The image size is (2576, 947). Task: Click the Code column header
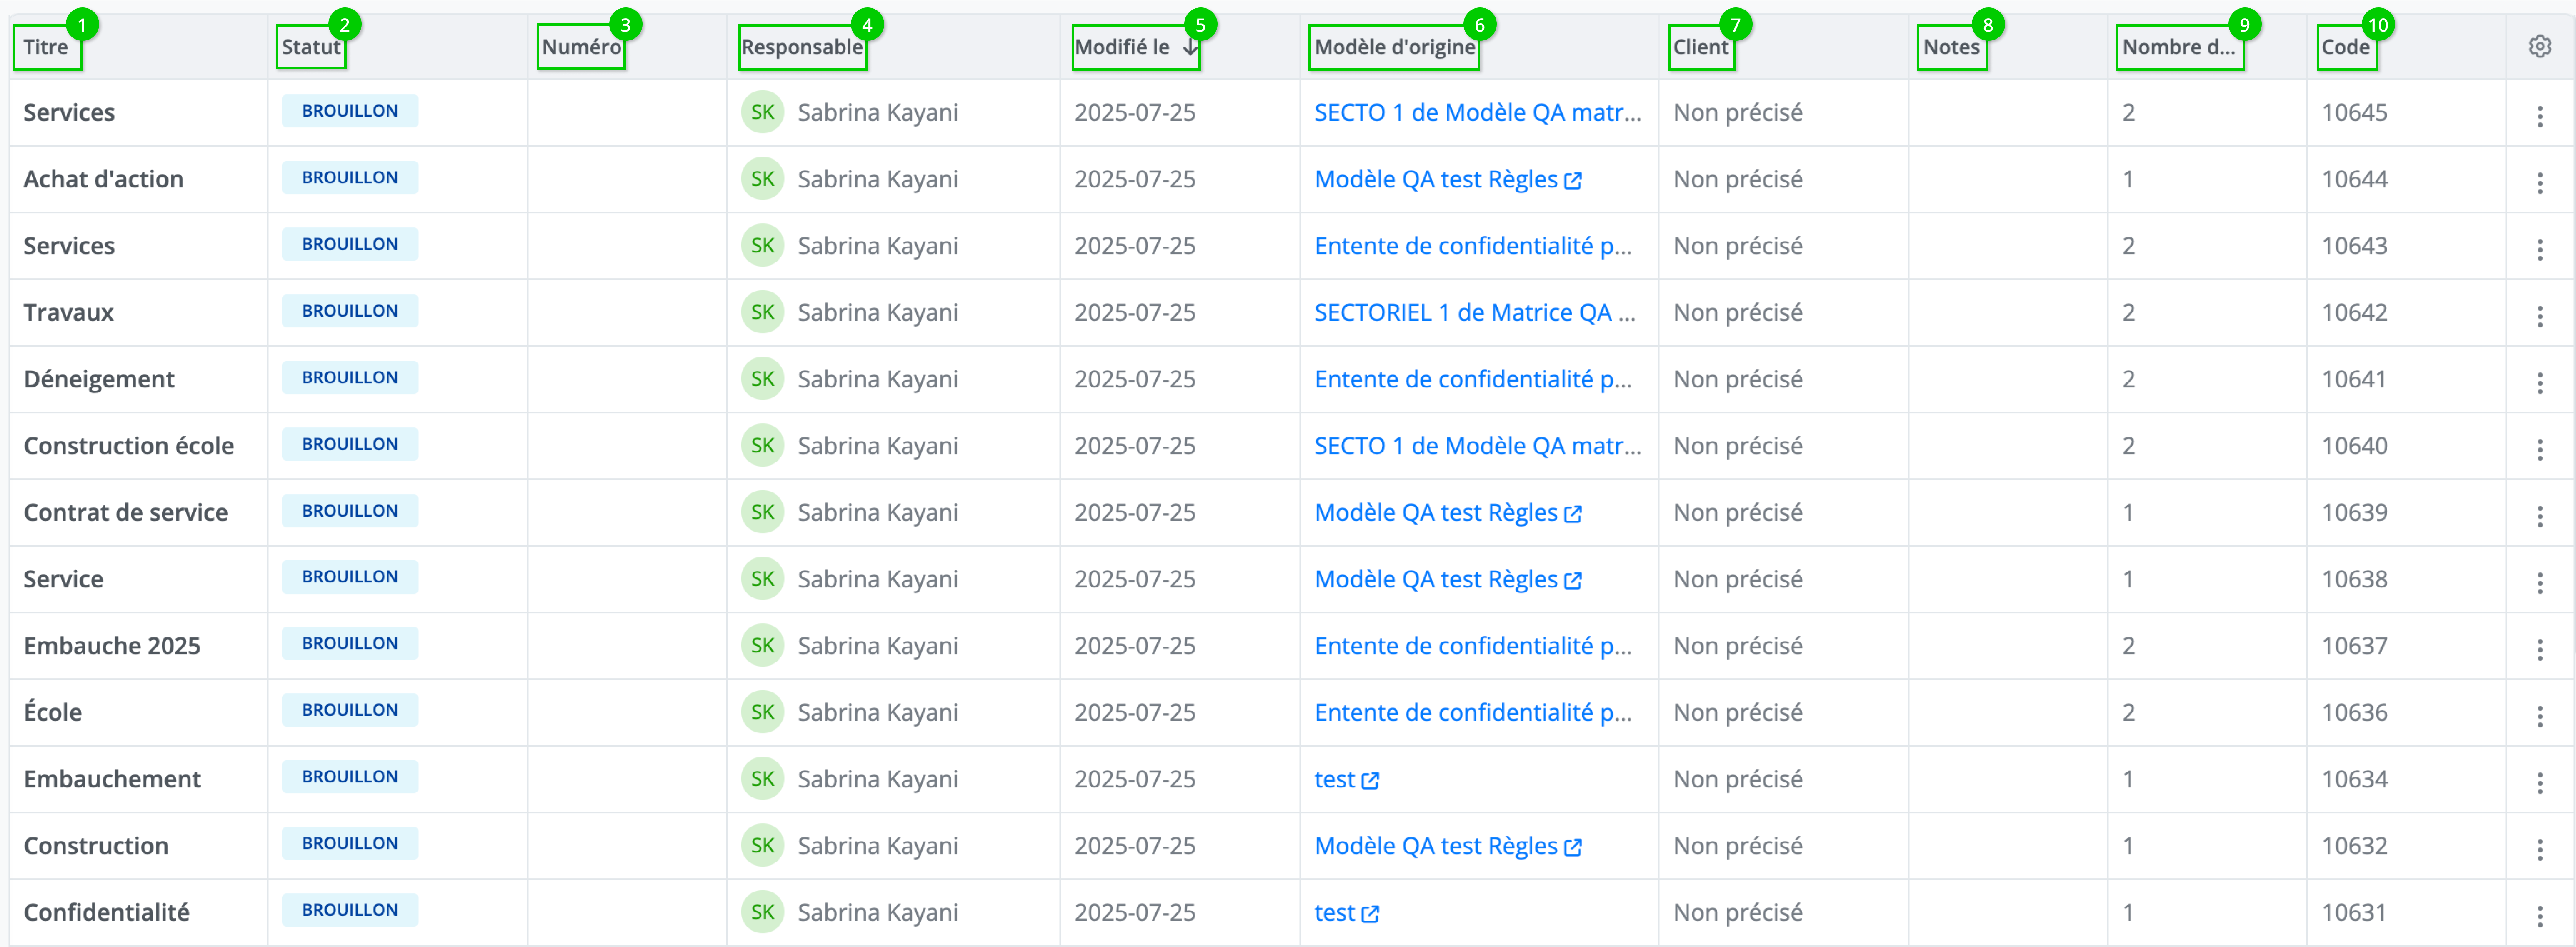tap(2345, 47)
